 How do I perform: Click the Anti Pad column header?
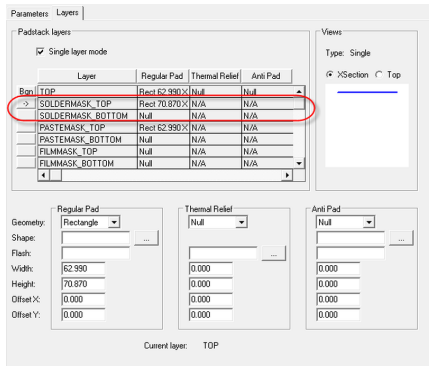(266, 76)
